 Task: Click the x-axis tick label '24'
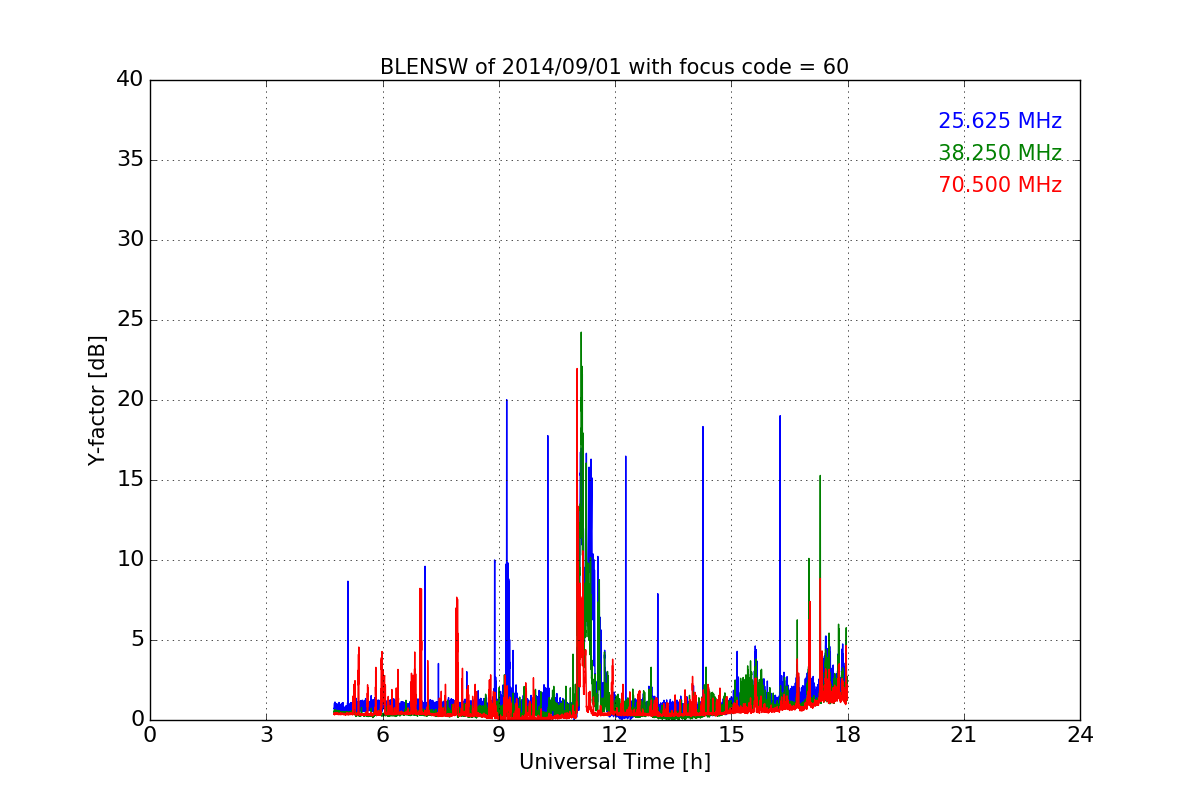coord(1080,735)
